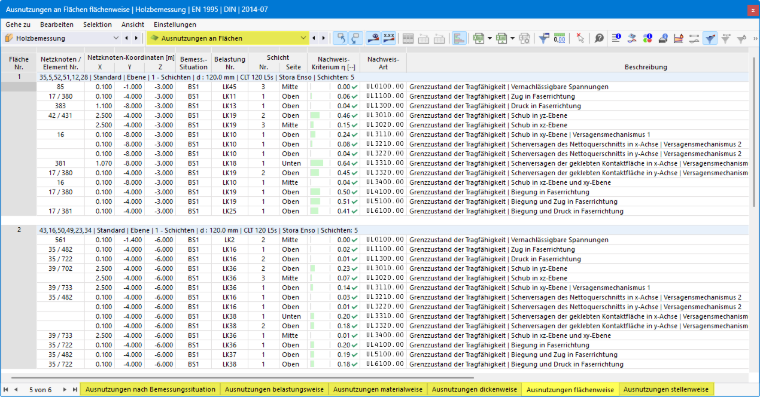Toggle the x.xx result values toolbar icon
This screenshot has width=760, height=397.
tap(389, 38)
